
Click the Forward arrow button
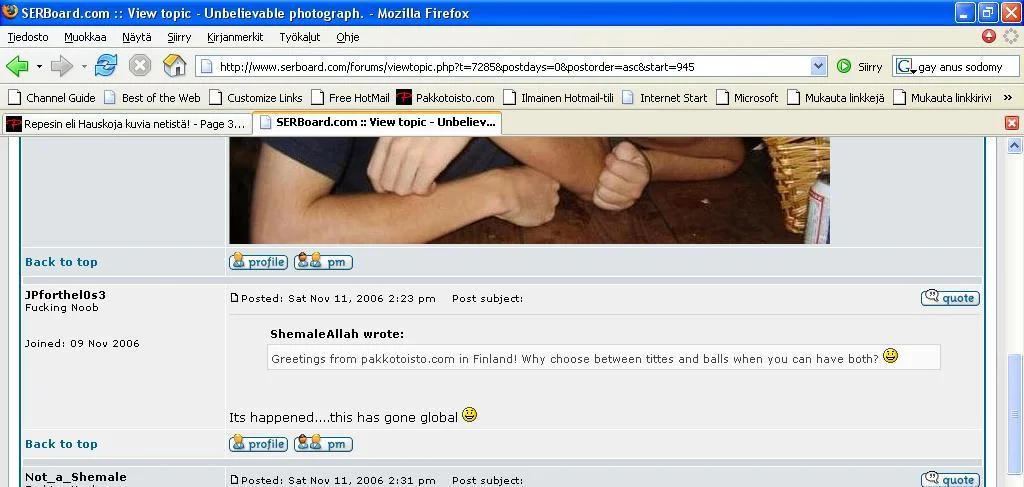[62, 66]
